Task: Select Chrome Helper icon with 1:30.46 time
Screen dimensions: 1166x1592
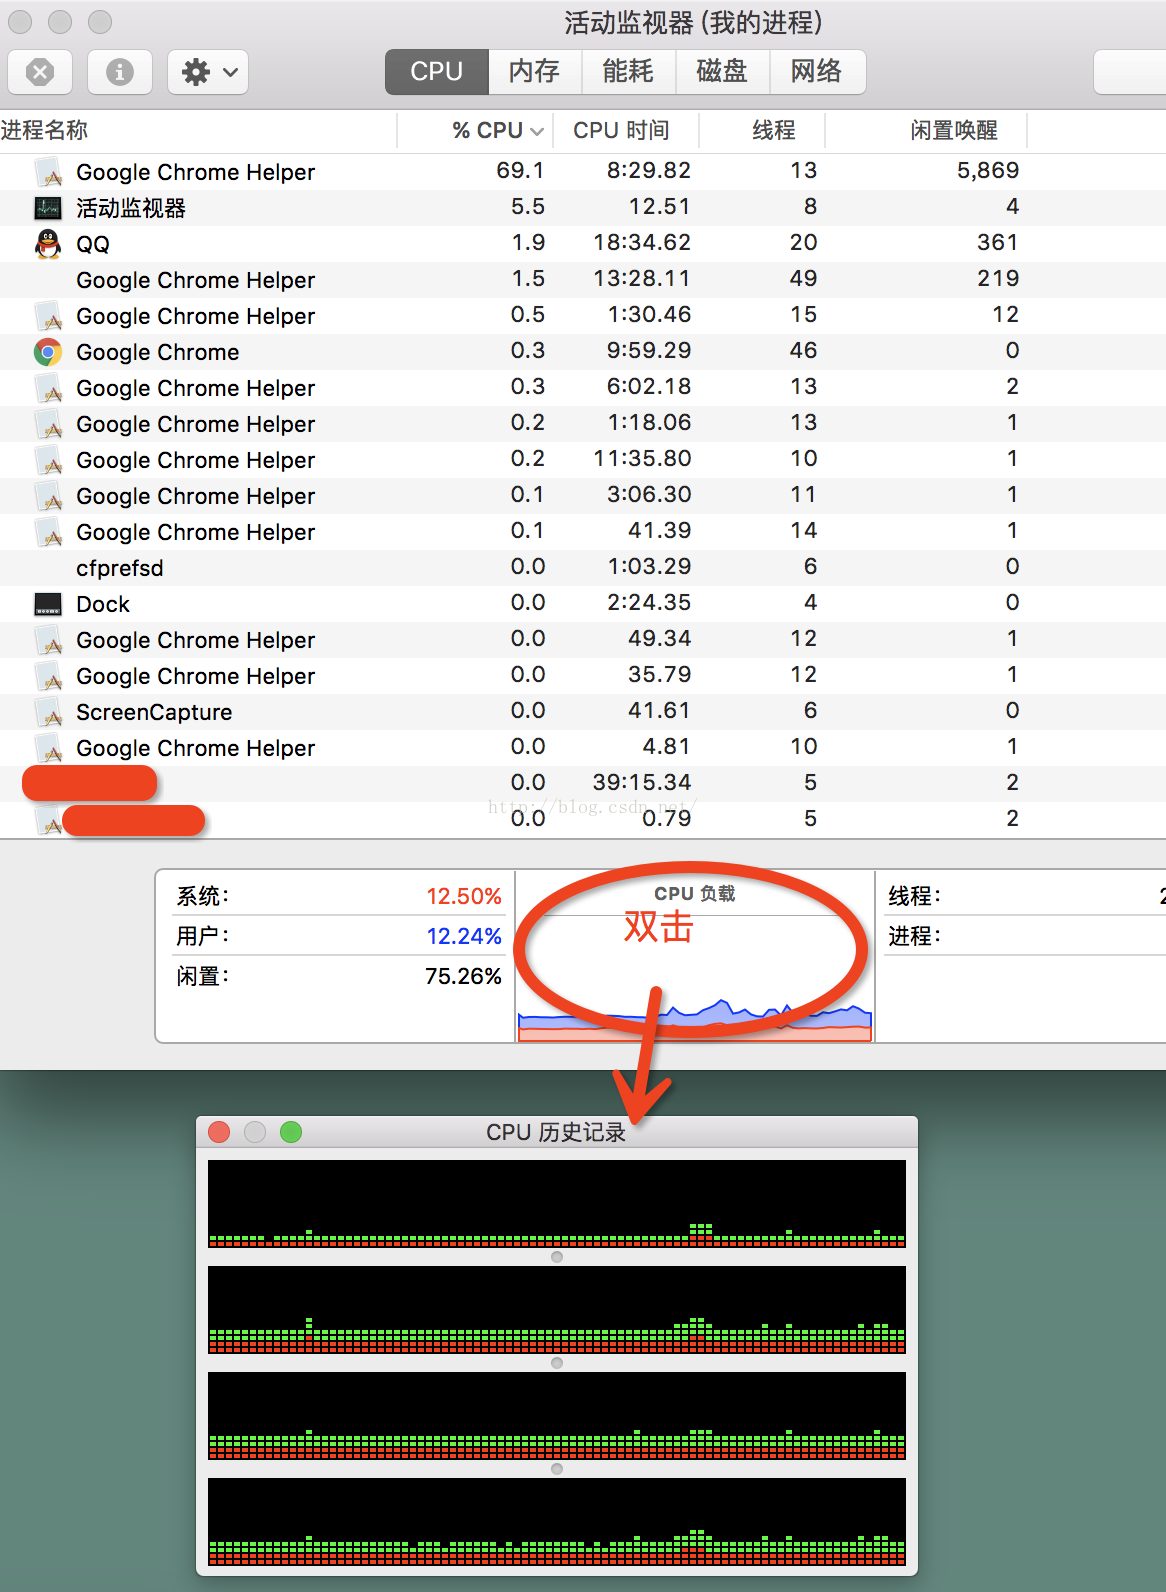Action: pyautogui.click(x=48, y=316)
